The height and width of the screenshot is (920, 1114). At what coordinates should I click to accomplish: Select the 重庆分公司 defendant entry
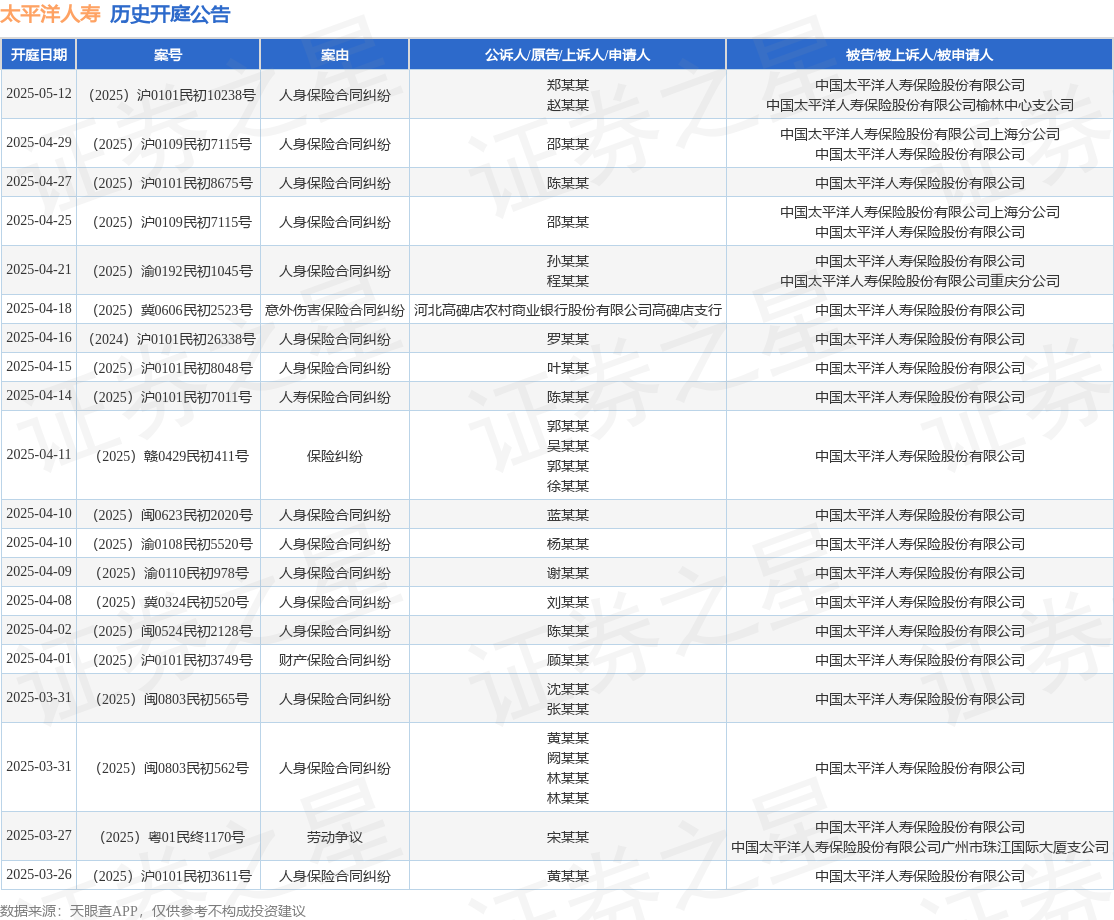(x=919, y=281)
